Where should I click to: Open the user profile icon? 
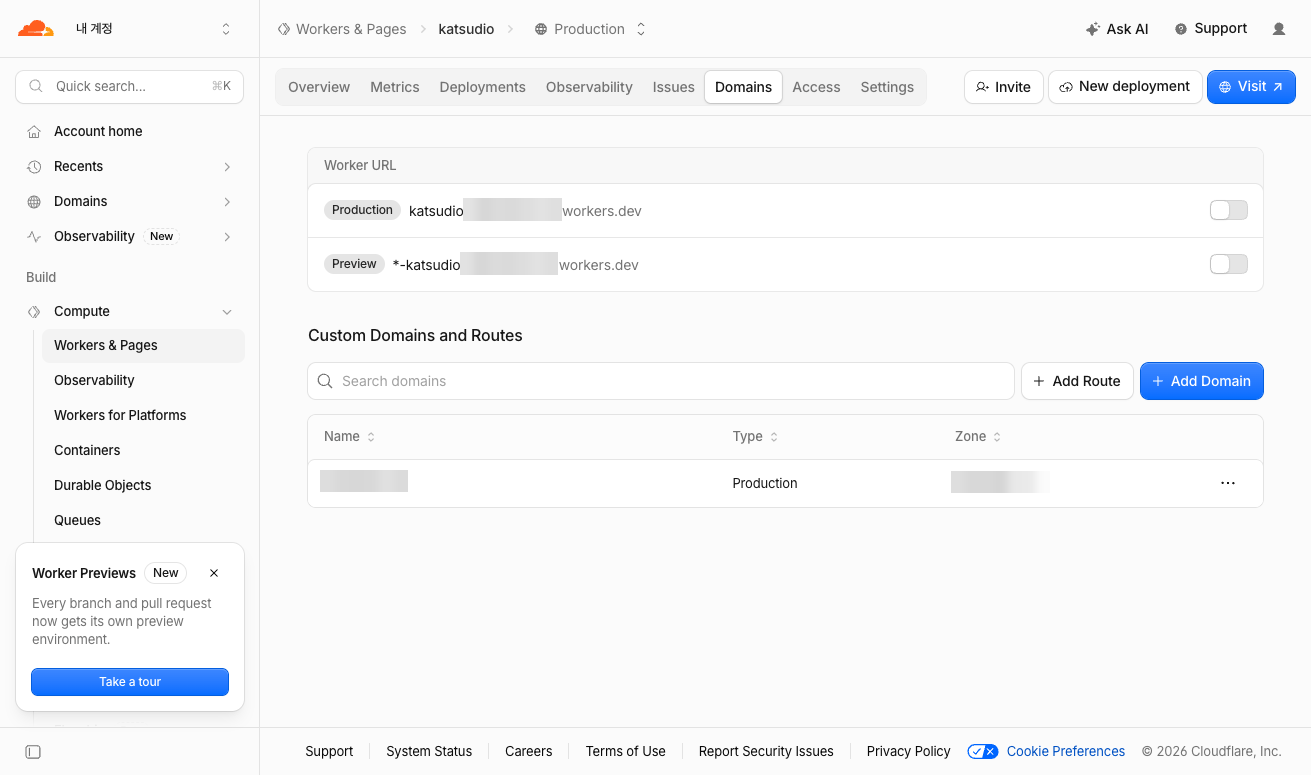[x=1279, y=29]
